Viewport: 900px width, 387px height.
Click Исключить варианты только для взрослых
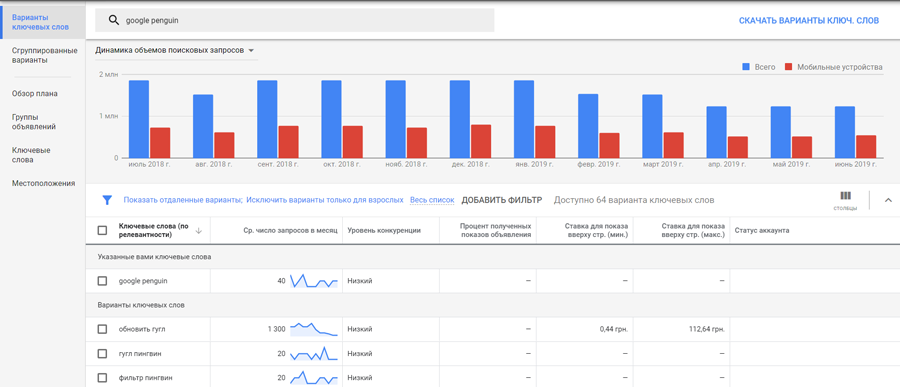(325, 200)
